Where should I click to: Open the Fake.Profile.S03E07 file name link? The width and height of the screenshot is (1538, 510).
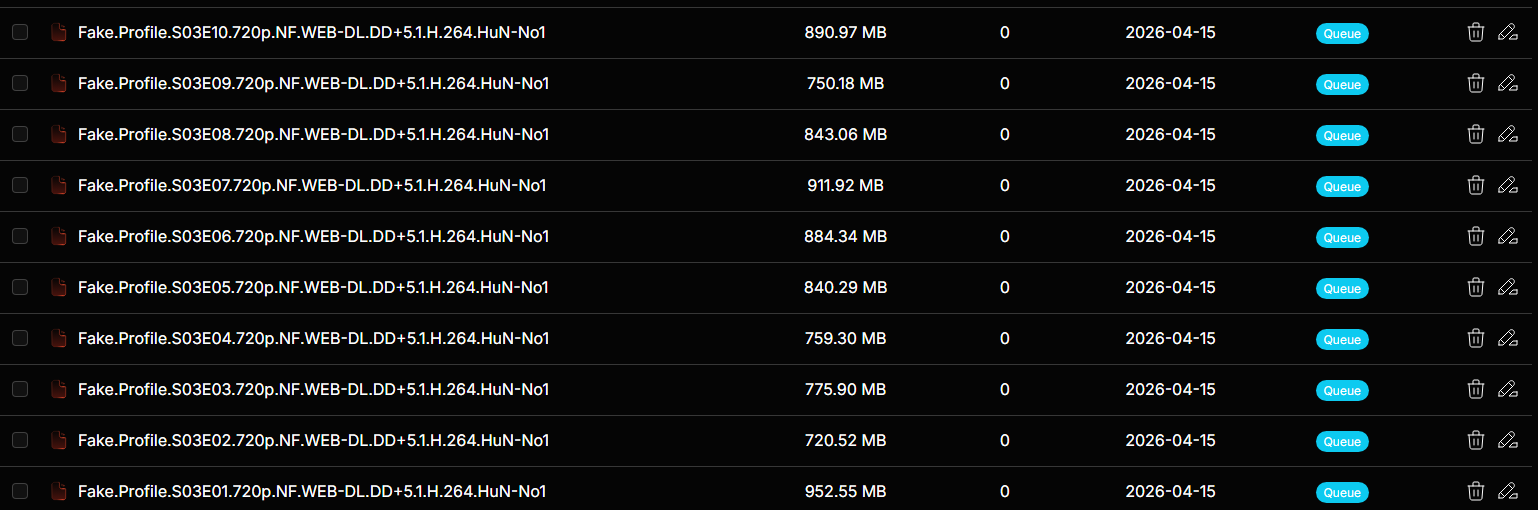(312, 185)
